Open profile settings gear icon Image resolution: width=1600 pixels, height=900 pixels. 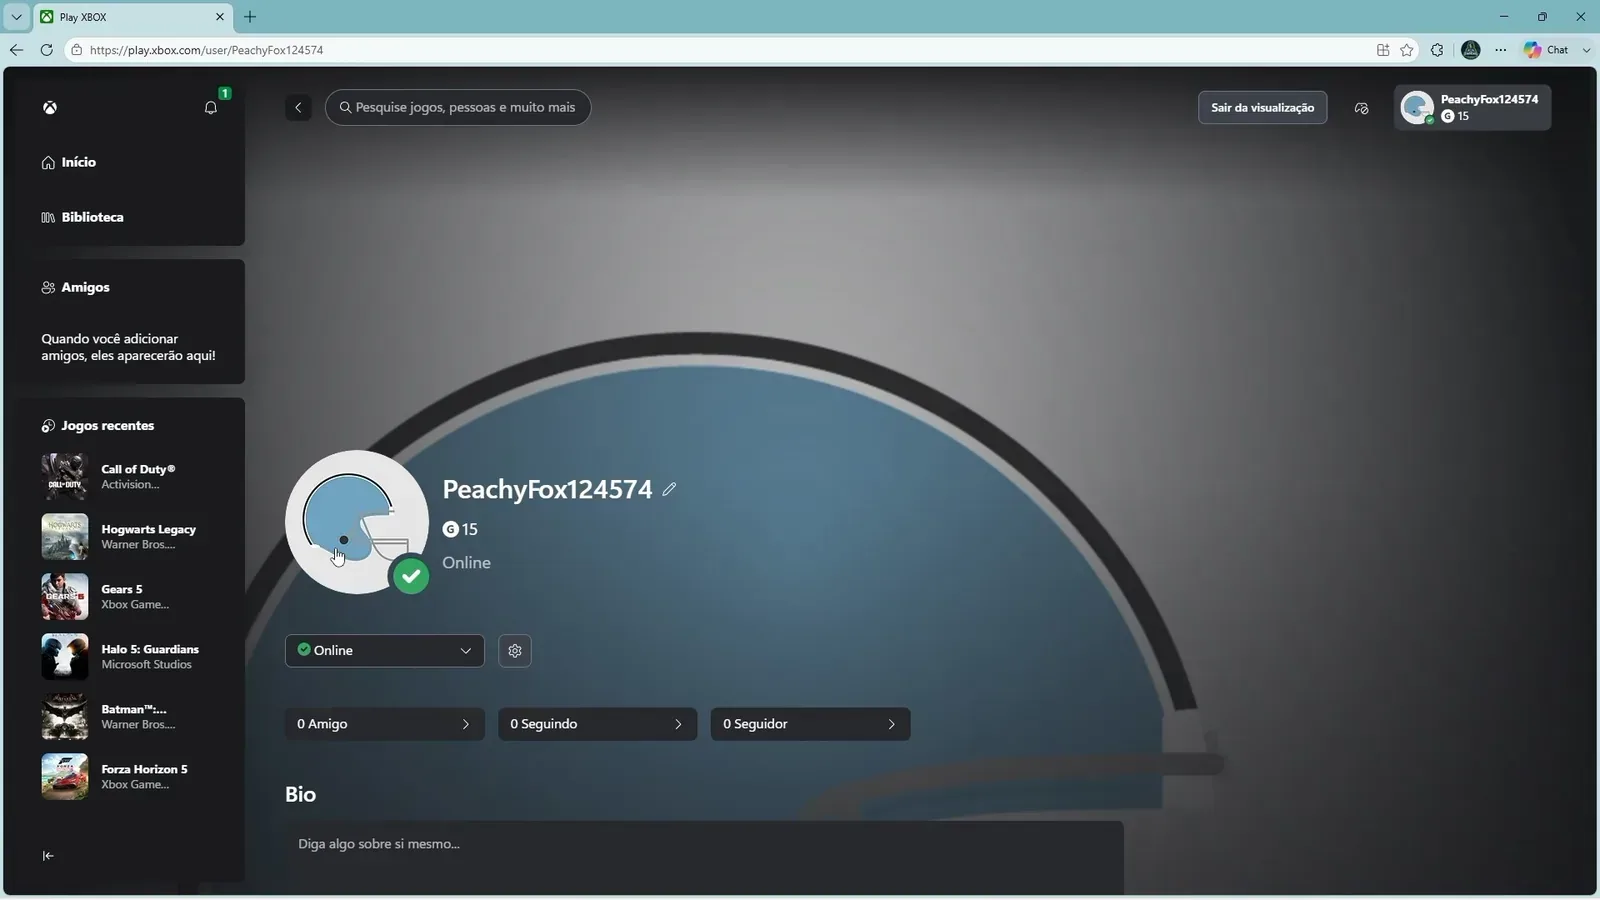[515, 651]
